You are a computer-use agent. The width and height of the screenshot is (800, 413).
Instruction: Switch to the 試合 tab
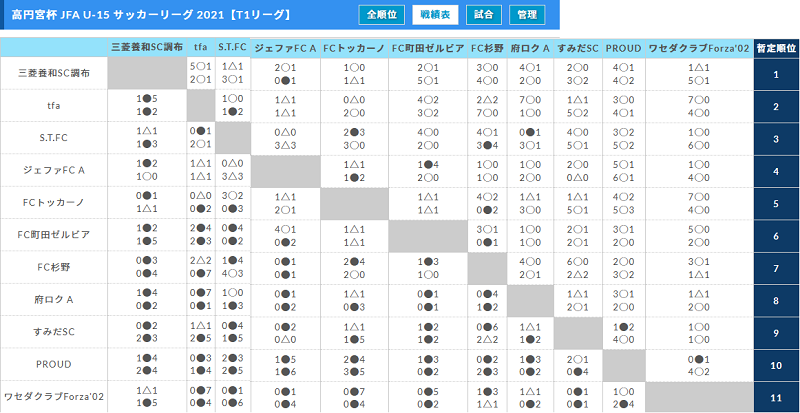[x=483, y=15]
